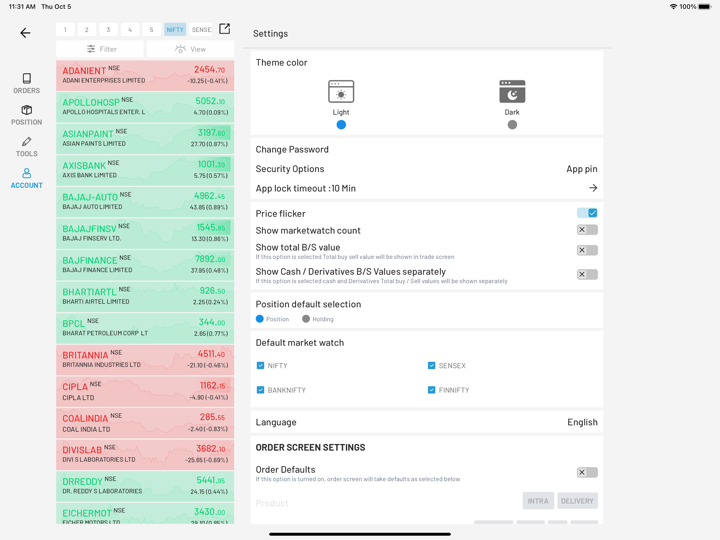This screenshot has height=540, width=720.
Task: Select the Dark theme icon
Action: click(x=512, y=93)
